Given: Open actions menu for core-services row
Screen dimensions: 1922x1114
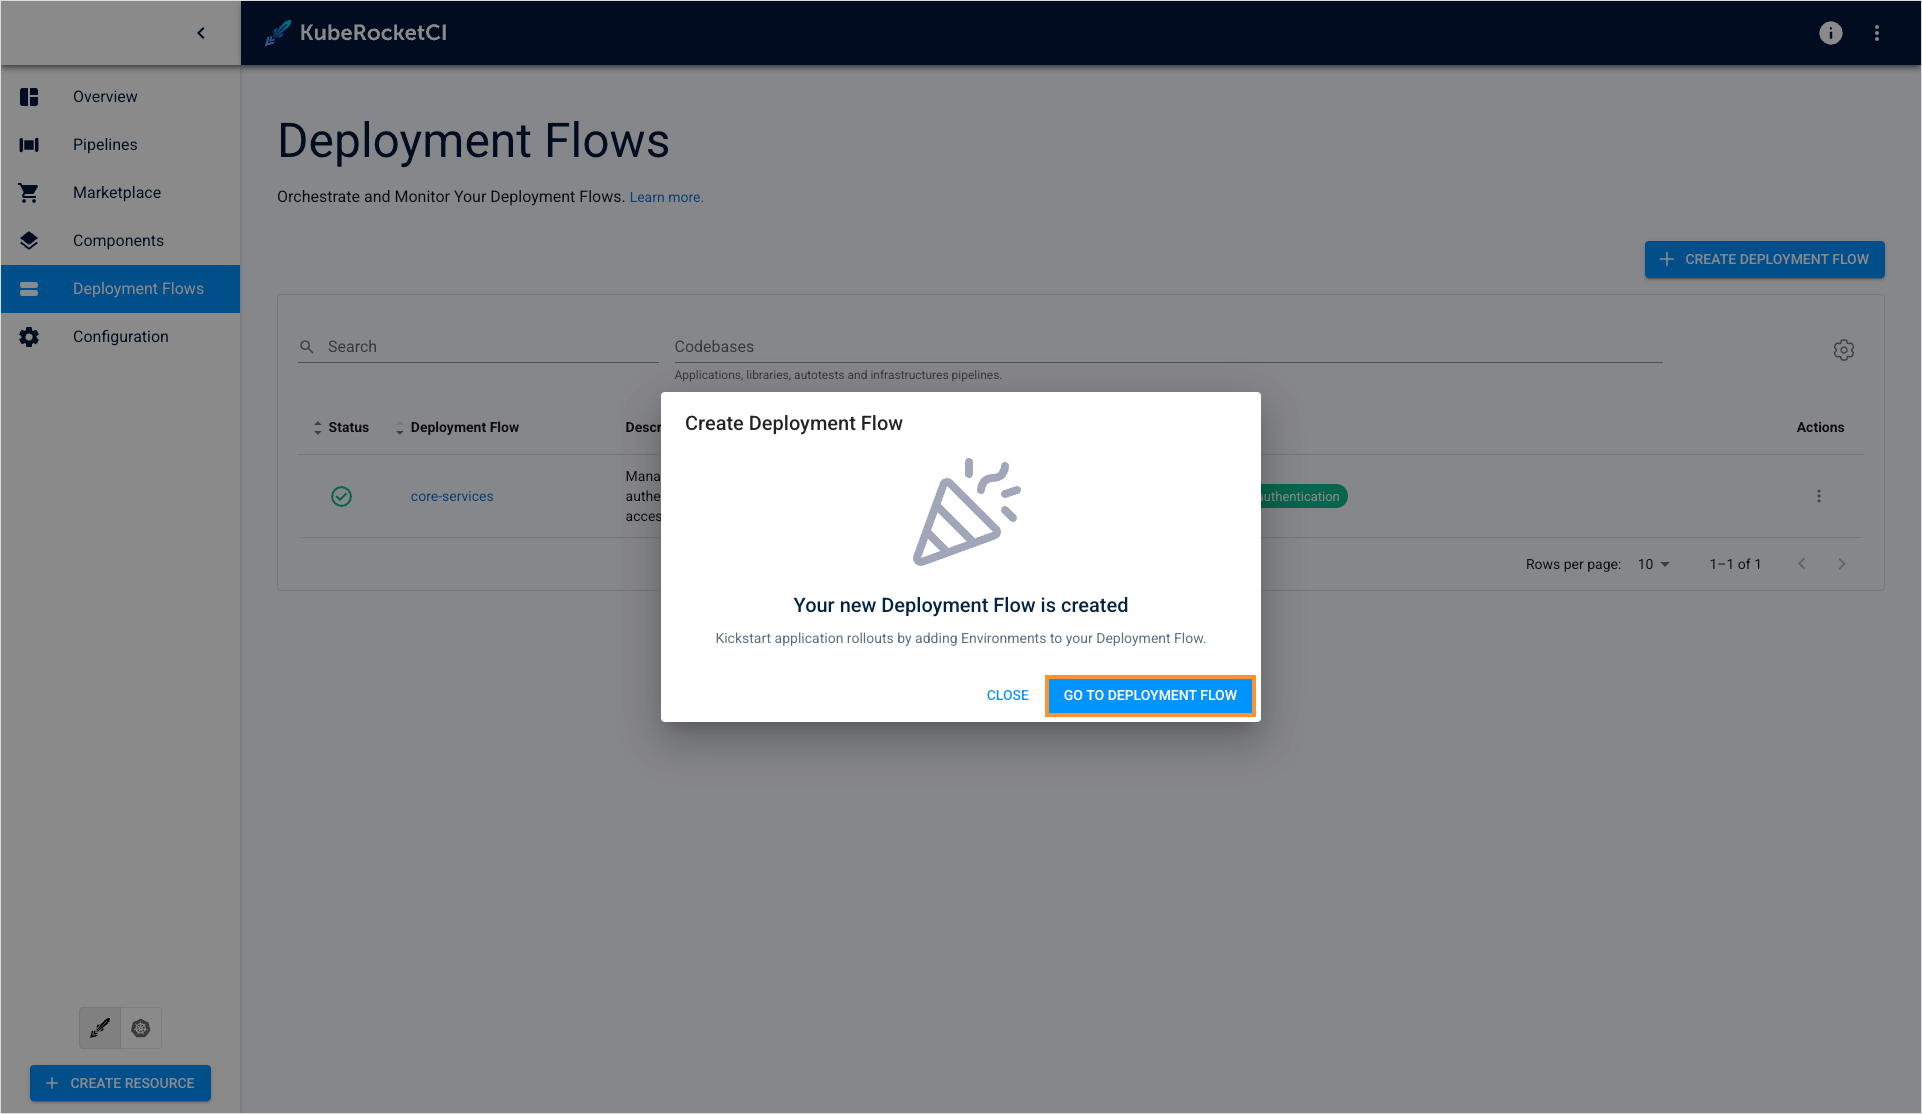Looking at the screenshot, I should 1818,496.
